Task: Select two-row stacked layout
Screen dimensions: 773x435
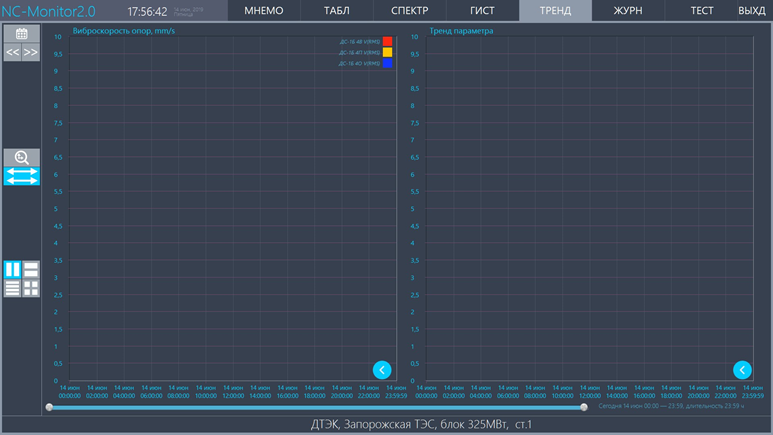Action: tap(31, 269)
